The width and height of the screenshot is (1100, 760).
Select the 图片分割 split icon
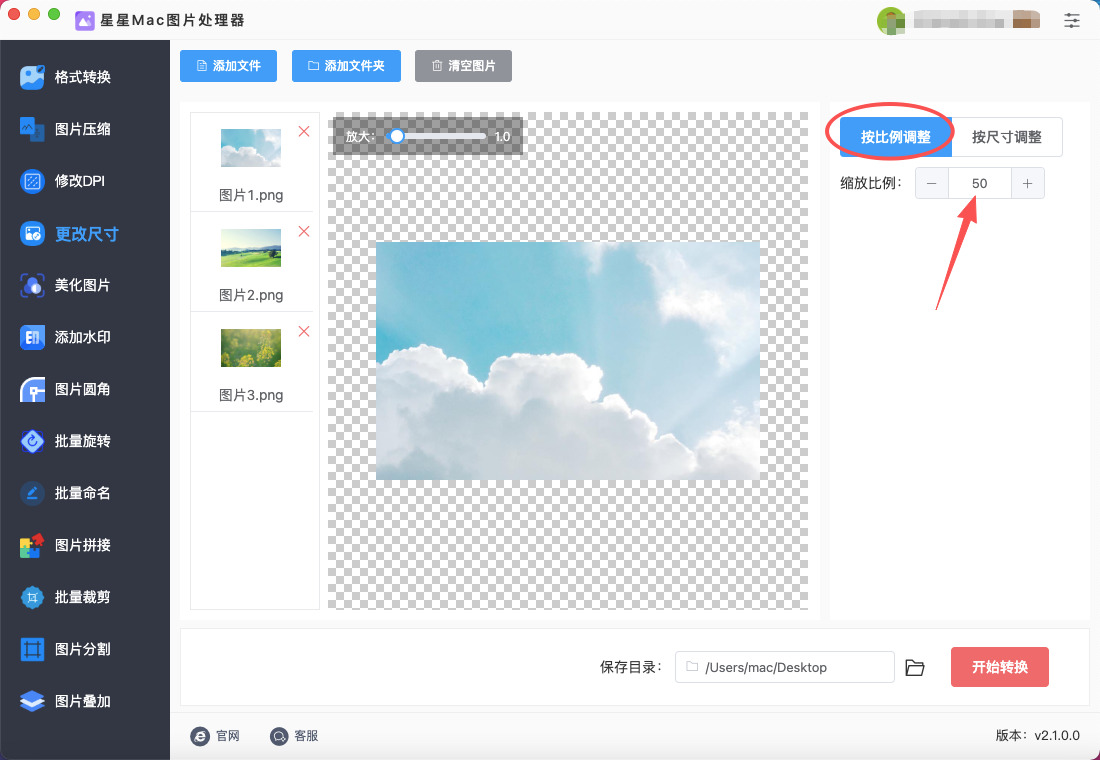point(32,649)
